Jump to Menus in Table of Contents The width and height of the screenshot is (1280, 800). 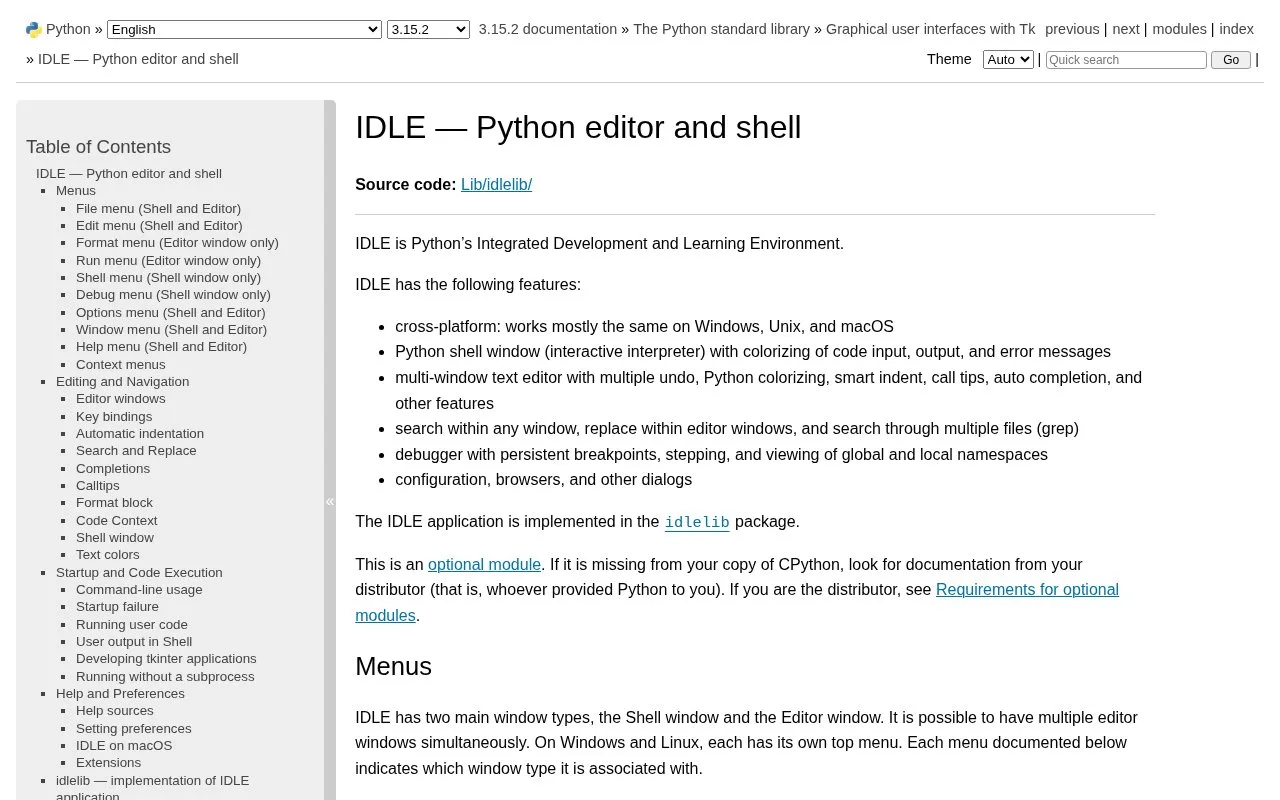click(76, 191)
